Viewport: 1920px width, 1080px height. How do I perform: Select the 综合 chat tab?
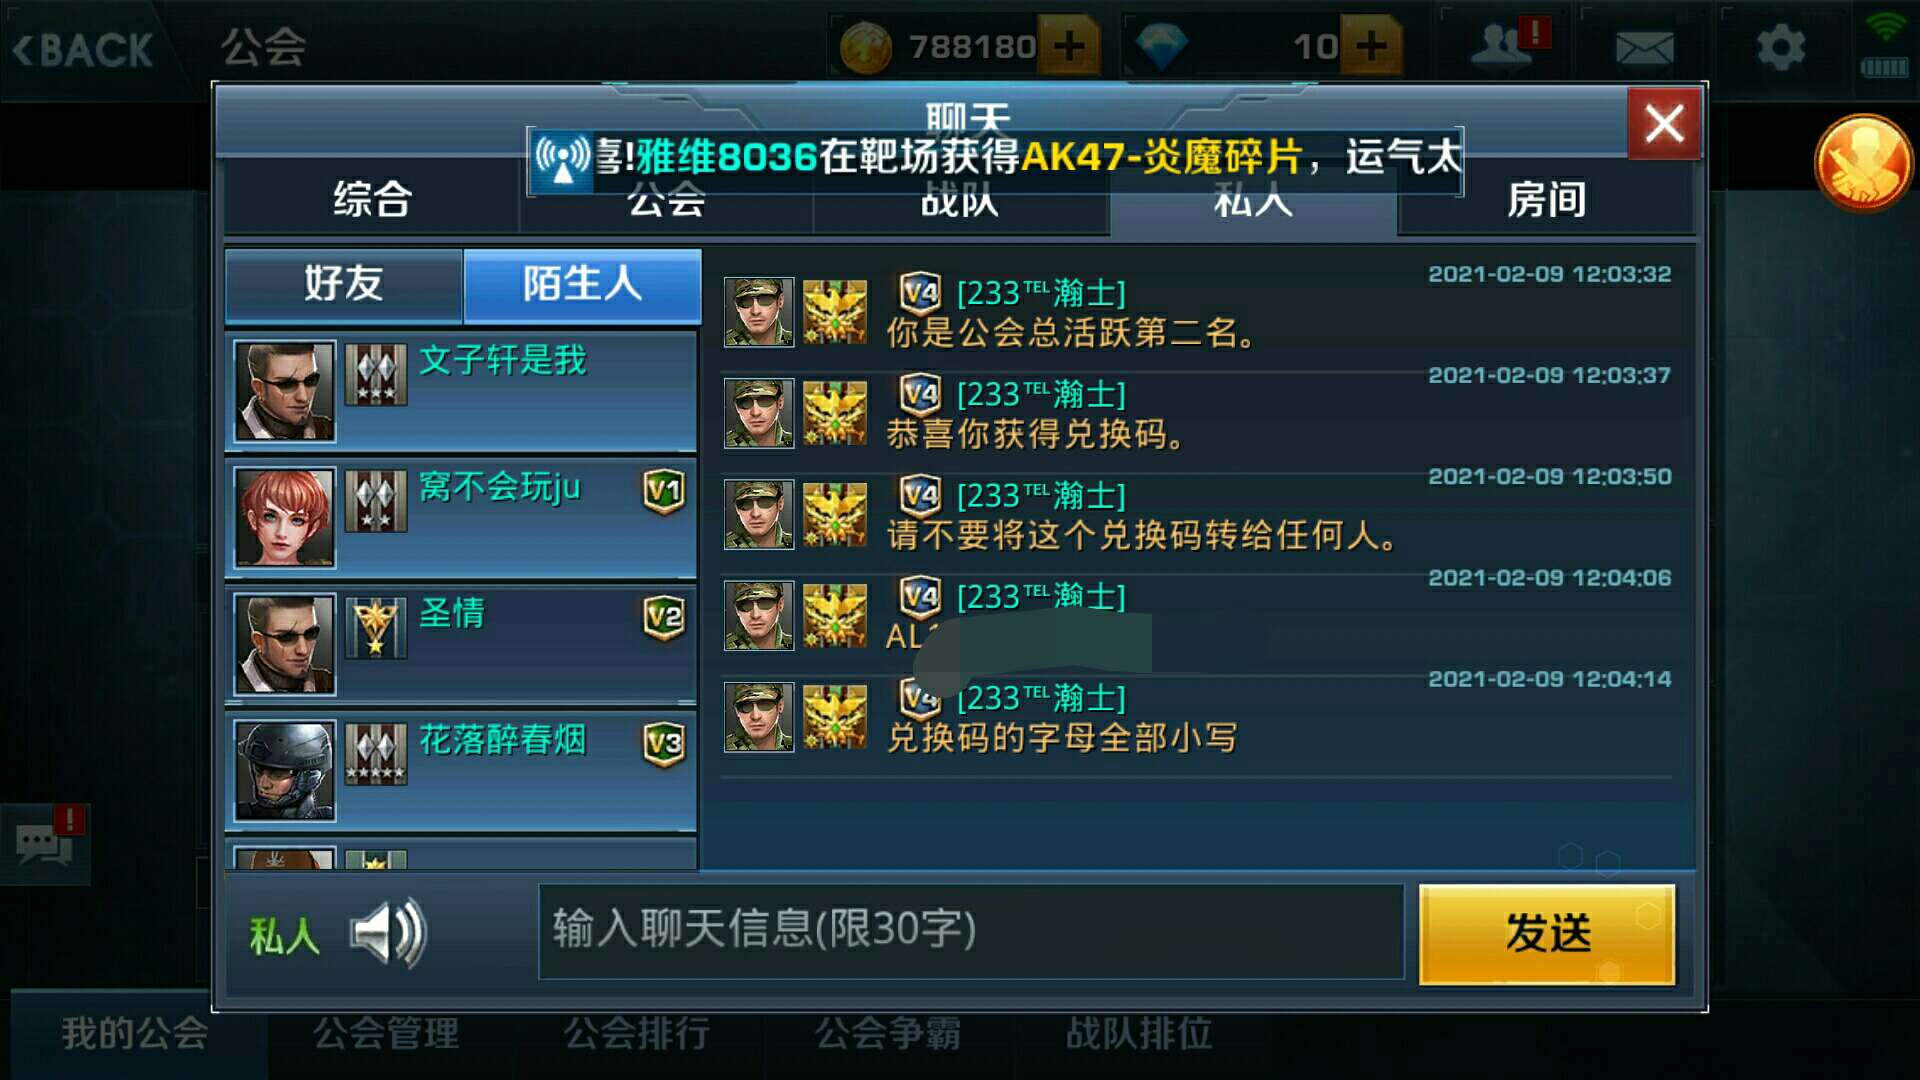(x=372, y=199)
